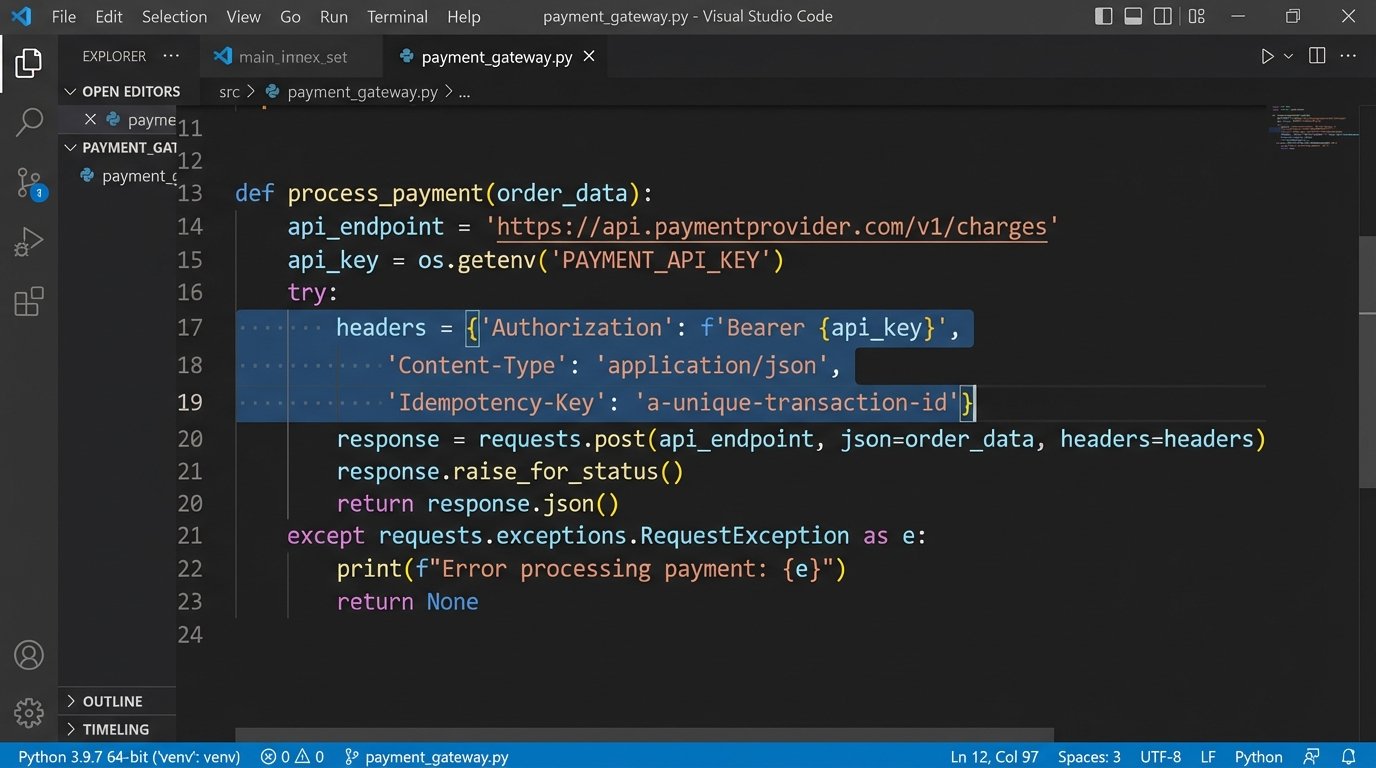Click the payment provider API URL link

pyautogui.click(x=771, y=227)
